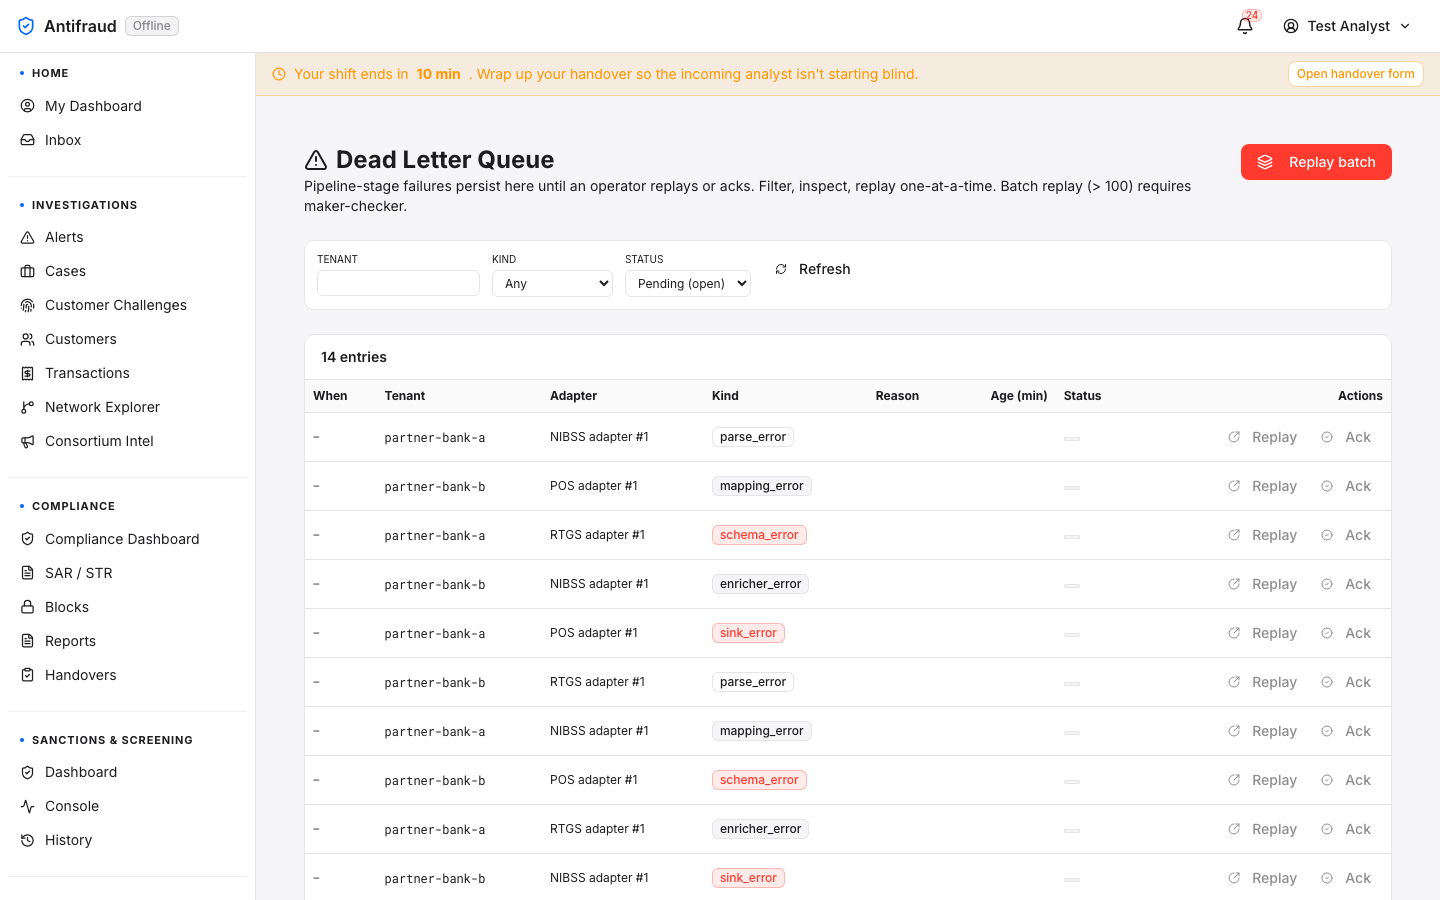Click the Refresh button
The height and width of the screenshot is (900, 1440).
pos(812,269)
